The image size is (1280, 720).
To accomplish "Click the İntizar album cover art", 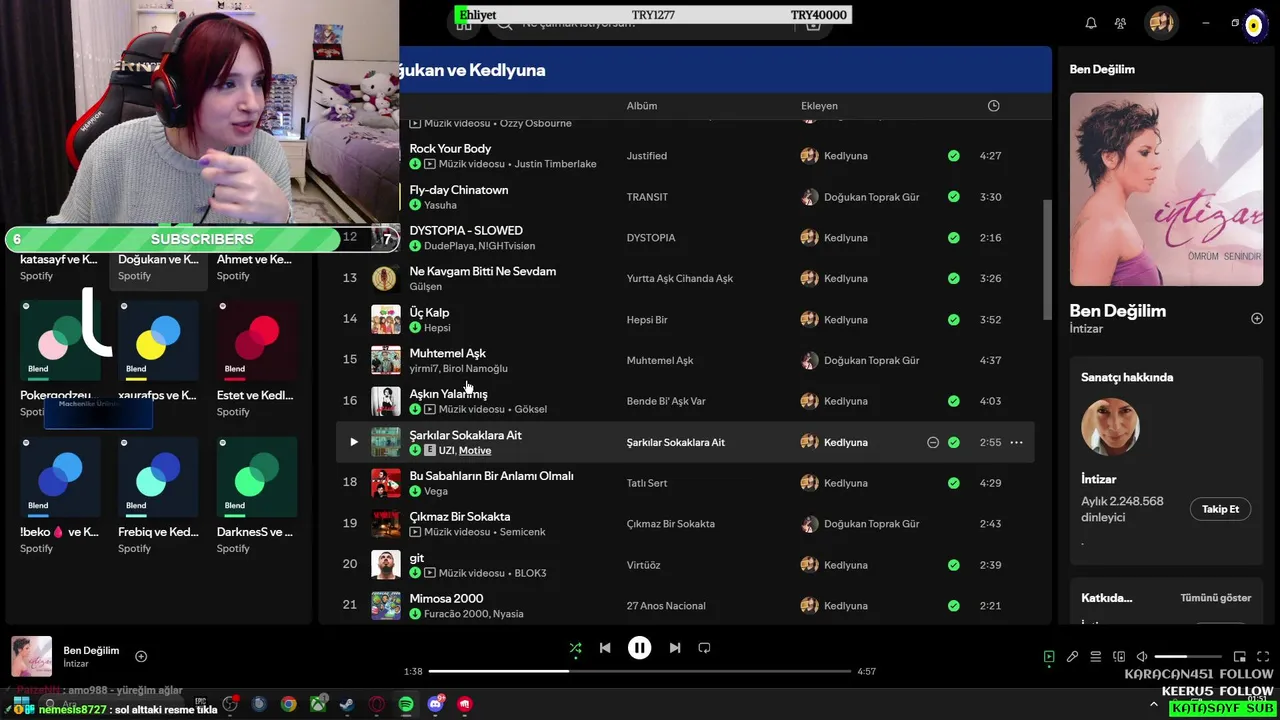I will [1166, 189].
